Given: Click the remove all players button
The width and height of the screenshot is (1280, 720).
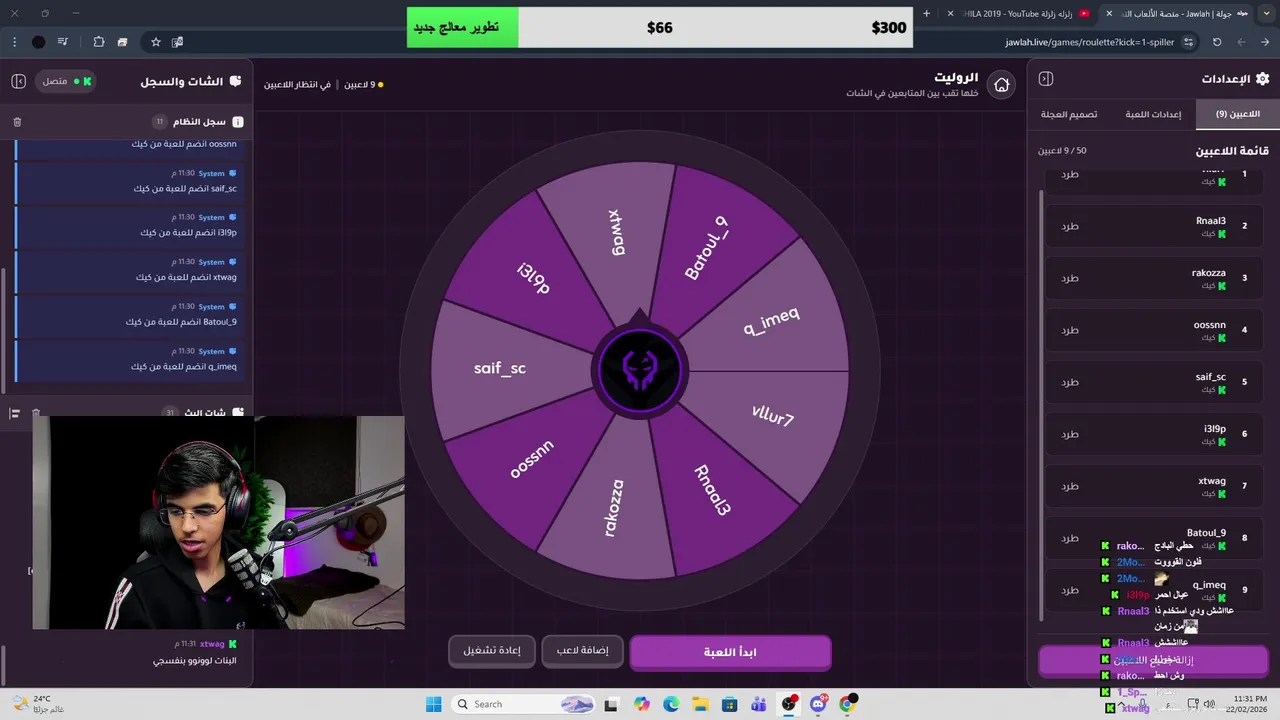Looking at the screenshot, I should click(1153, 660).
